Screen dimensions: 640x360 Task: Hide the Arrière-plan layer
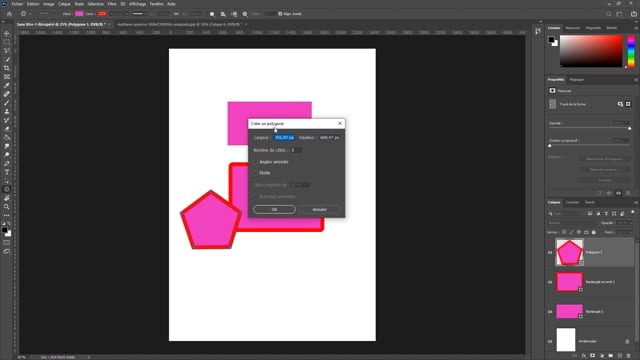[550, 341]
